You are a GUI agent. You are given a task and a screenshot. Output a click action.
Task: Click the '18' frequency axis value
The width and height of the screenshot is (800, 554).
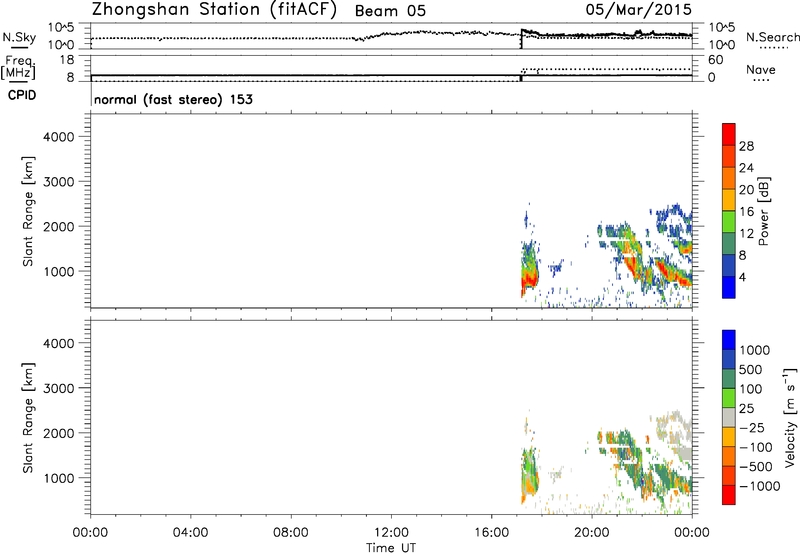click(x=66, y=60)
